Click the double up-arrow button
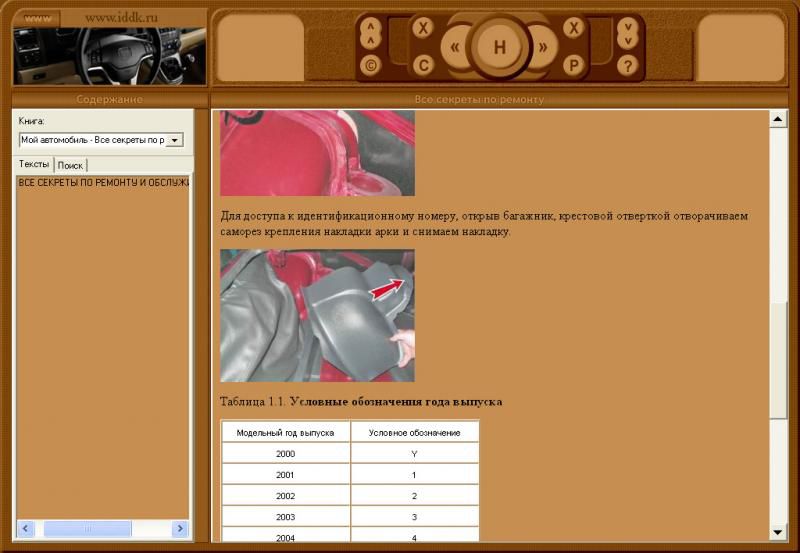800x553 pixels. coord(371,33)
